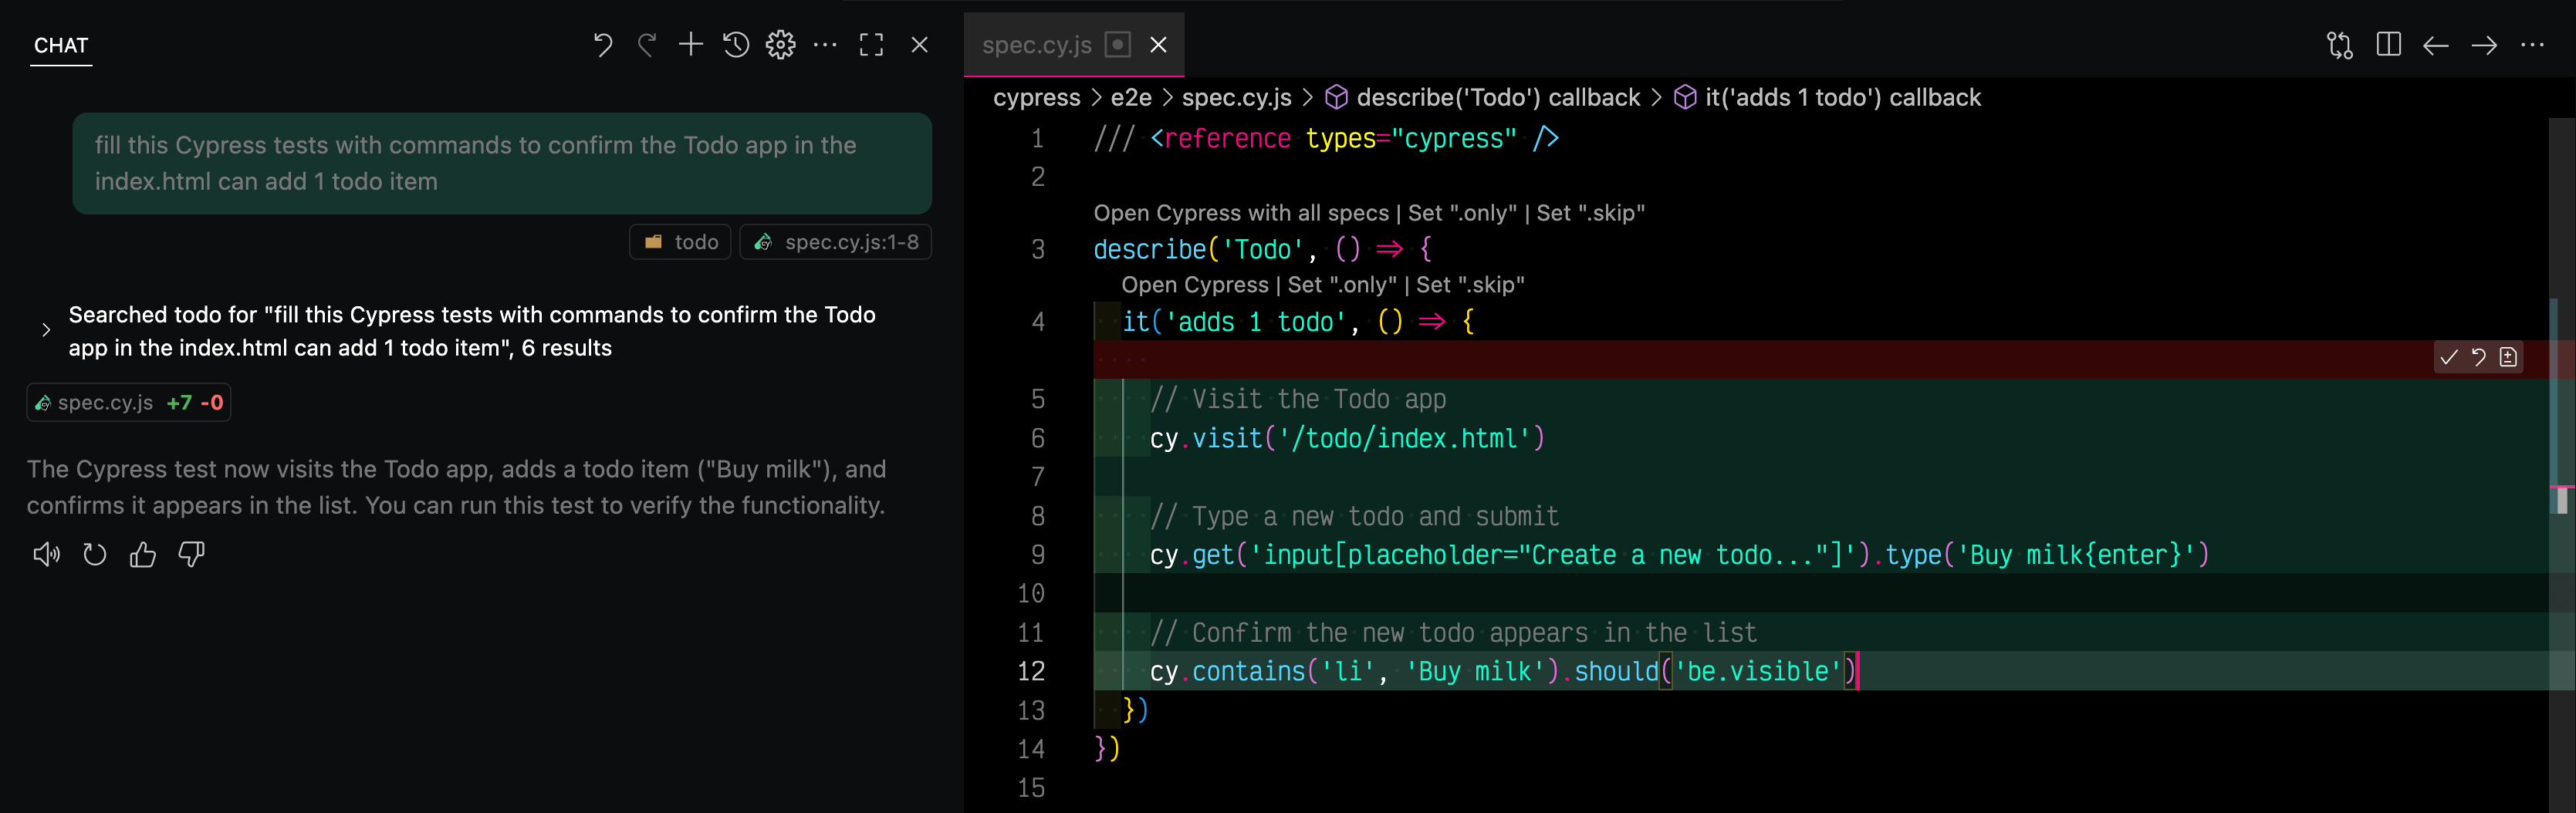2576x813 pixels.
Task: Maximize the chat panel
Action: tap(872, 45)
